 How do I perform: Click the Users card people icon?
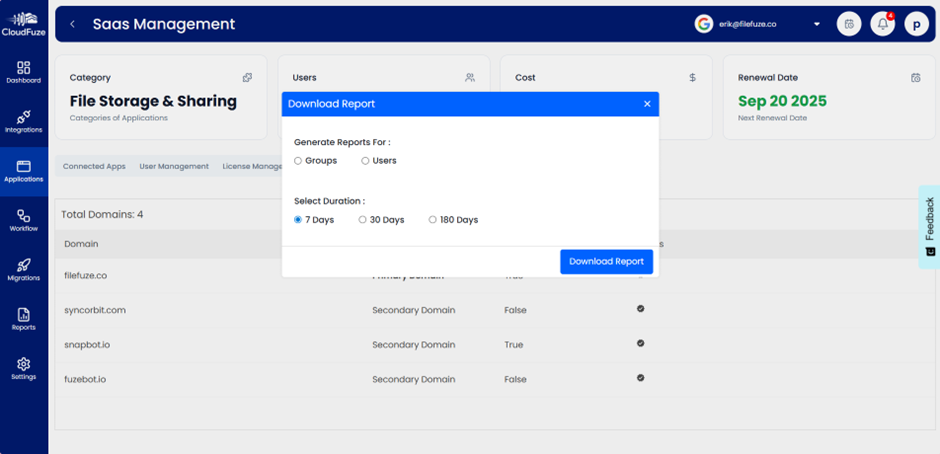point(470,77)
